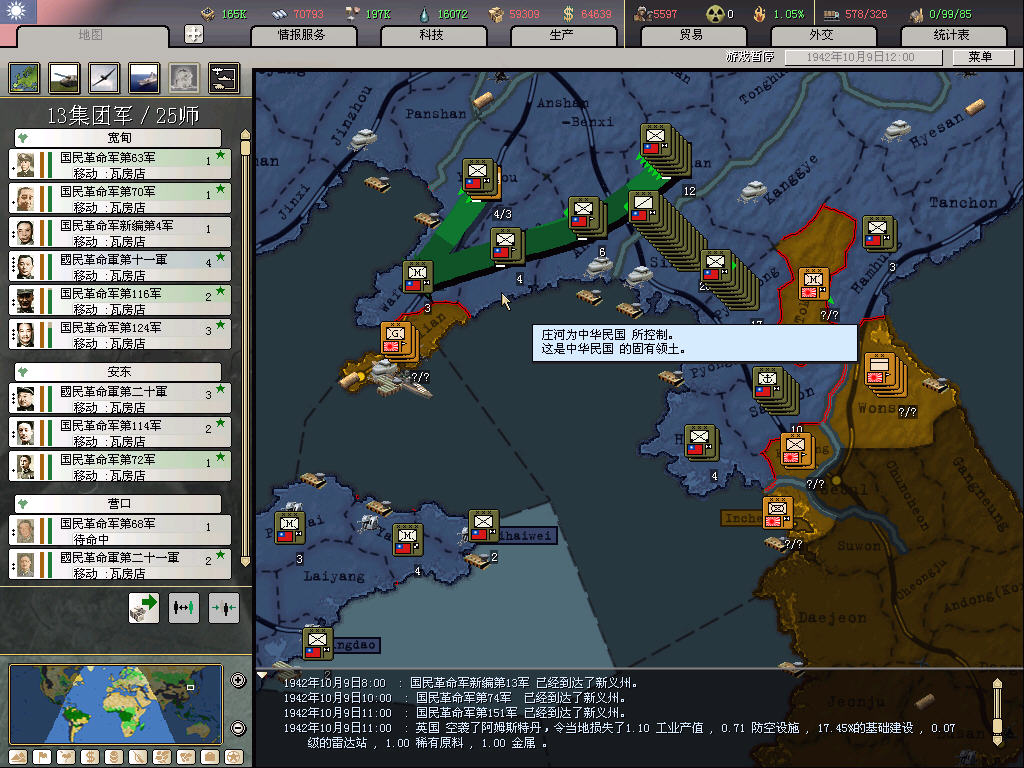This screenshot has width=1024, height=768.
Task: Select the Chinese unit counter at Qingdao
Action: 317,643
